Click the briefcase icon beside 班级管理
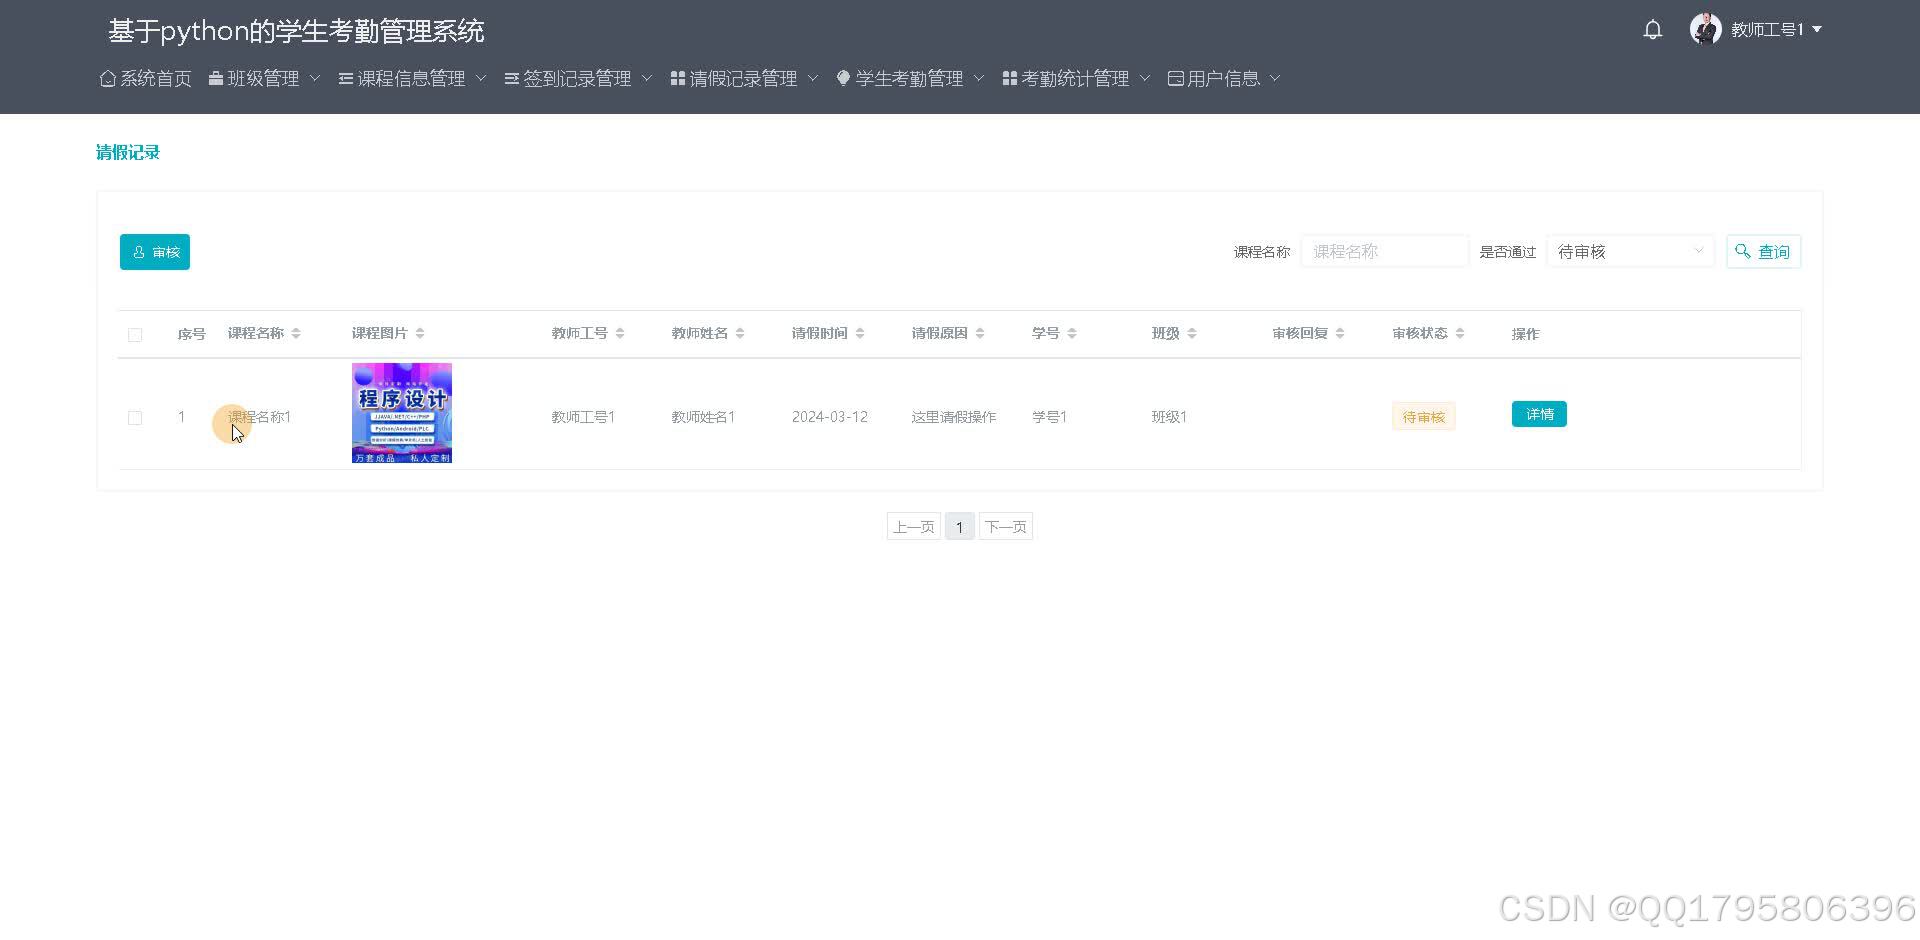Image resolution: width=1920 pixels, height=940 pixels. [x=216, y=78]
